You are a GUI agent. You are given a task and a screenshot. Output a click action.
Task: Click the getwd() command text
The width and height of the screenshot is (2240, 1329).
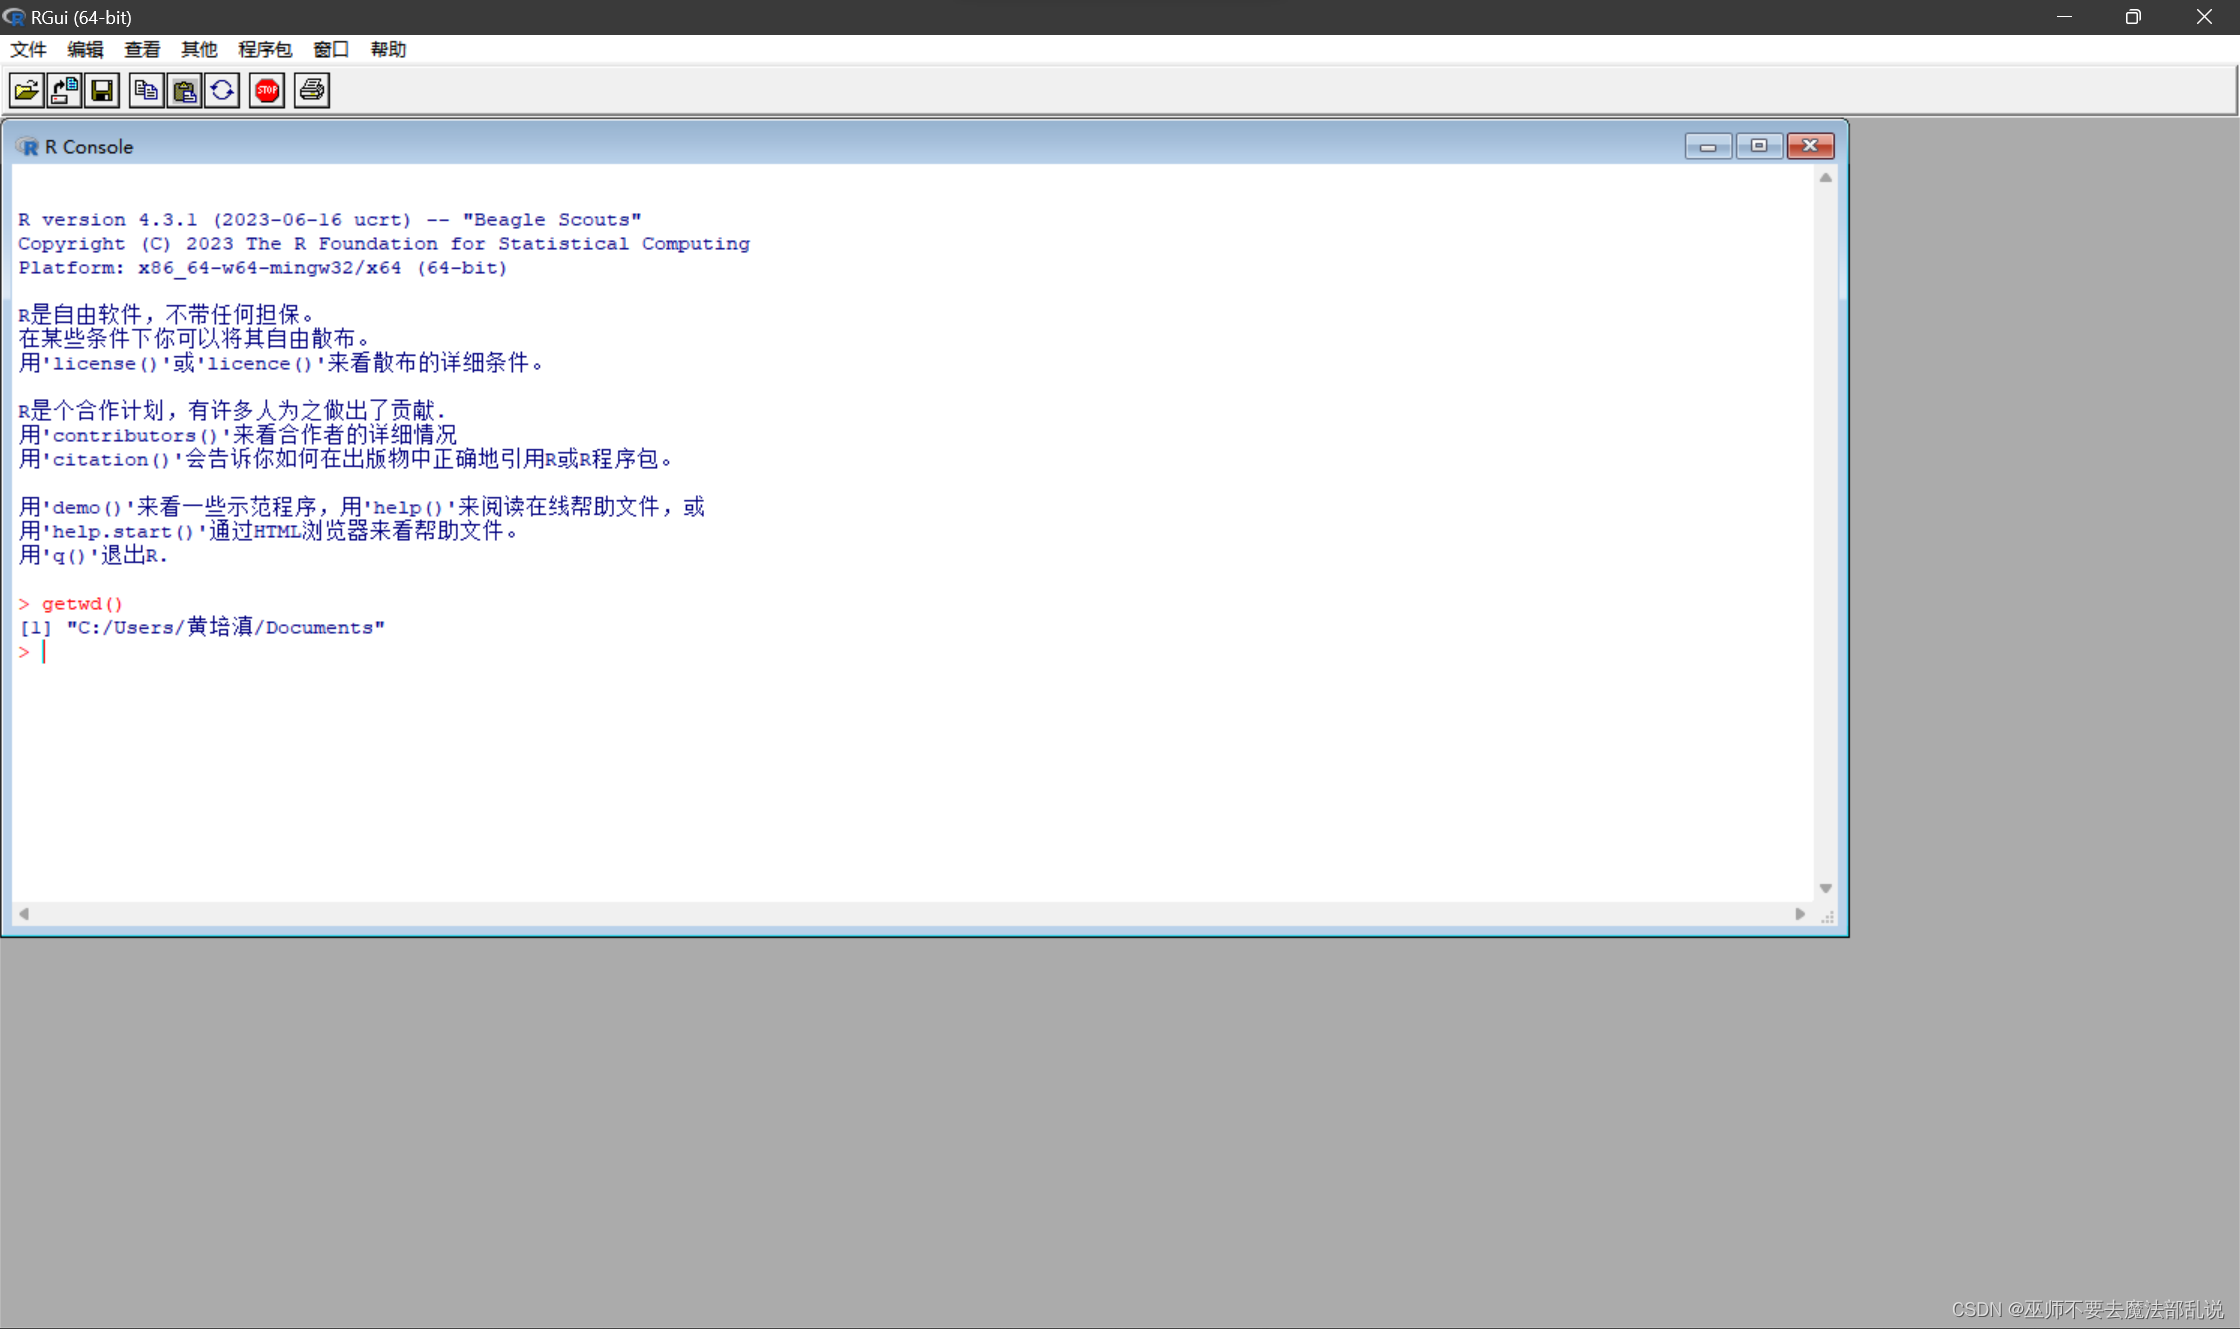[x=82, y=604]
